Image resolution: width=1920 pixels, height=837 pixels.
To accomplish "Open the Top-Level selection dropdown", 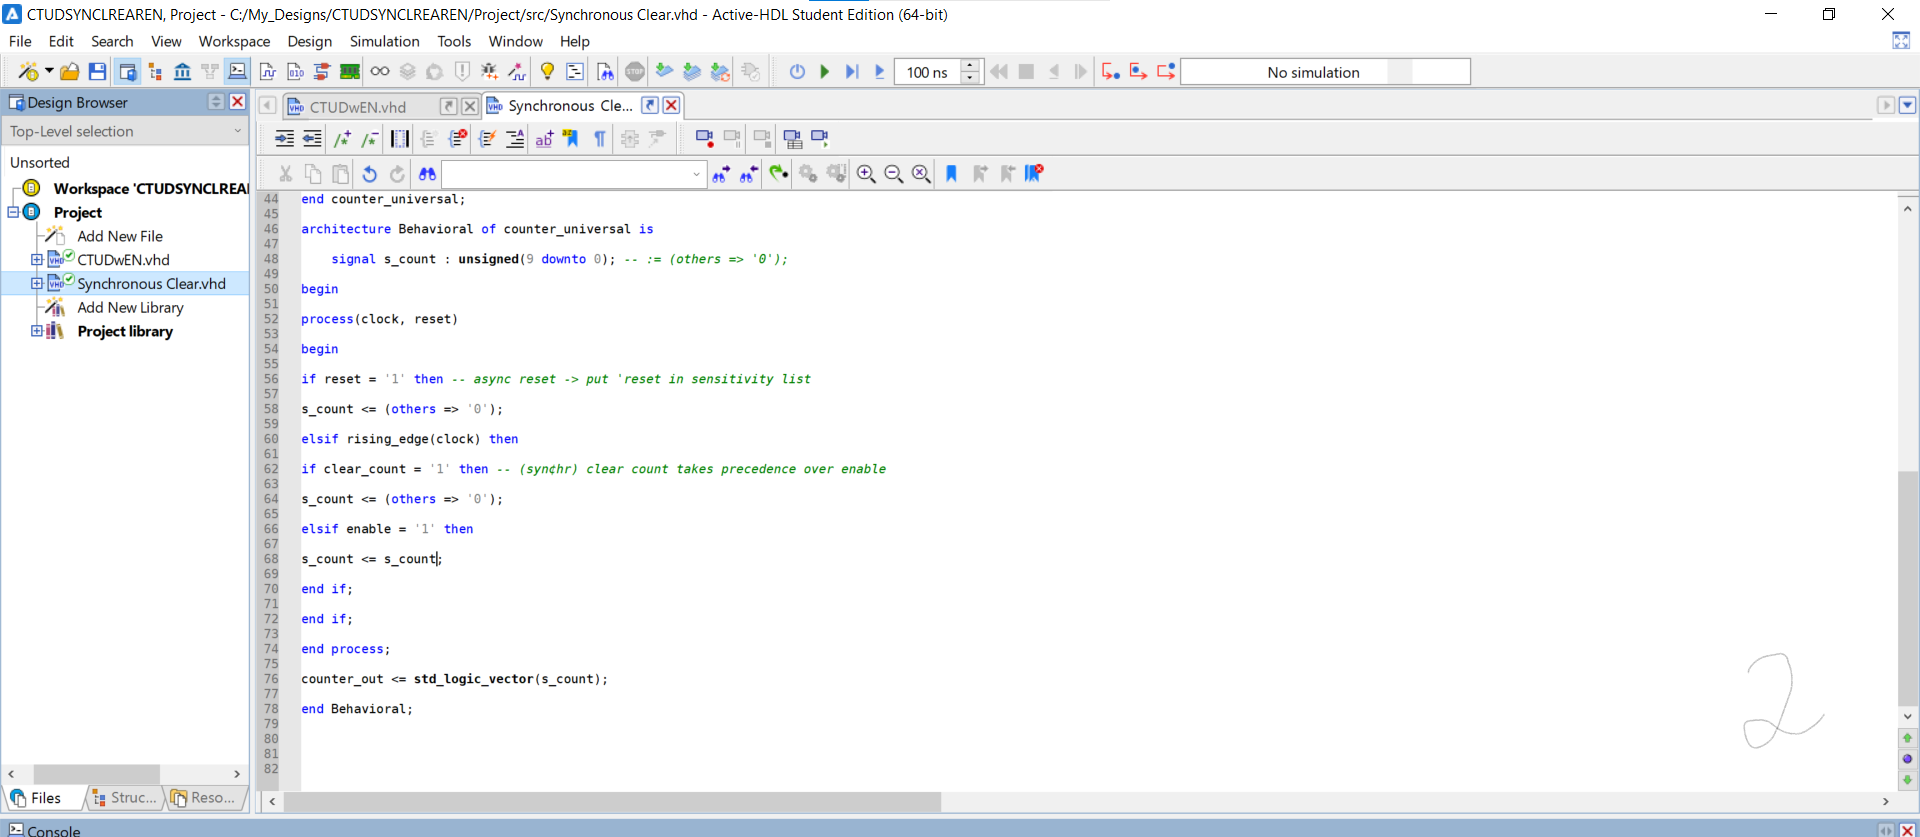I will click(x=125, y=131).
